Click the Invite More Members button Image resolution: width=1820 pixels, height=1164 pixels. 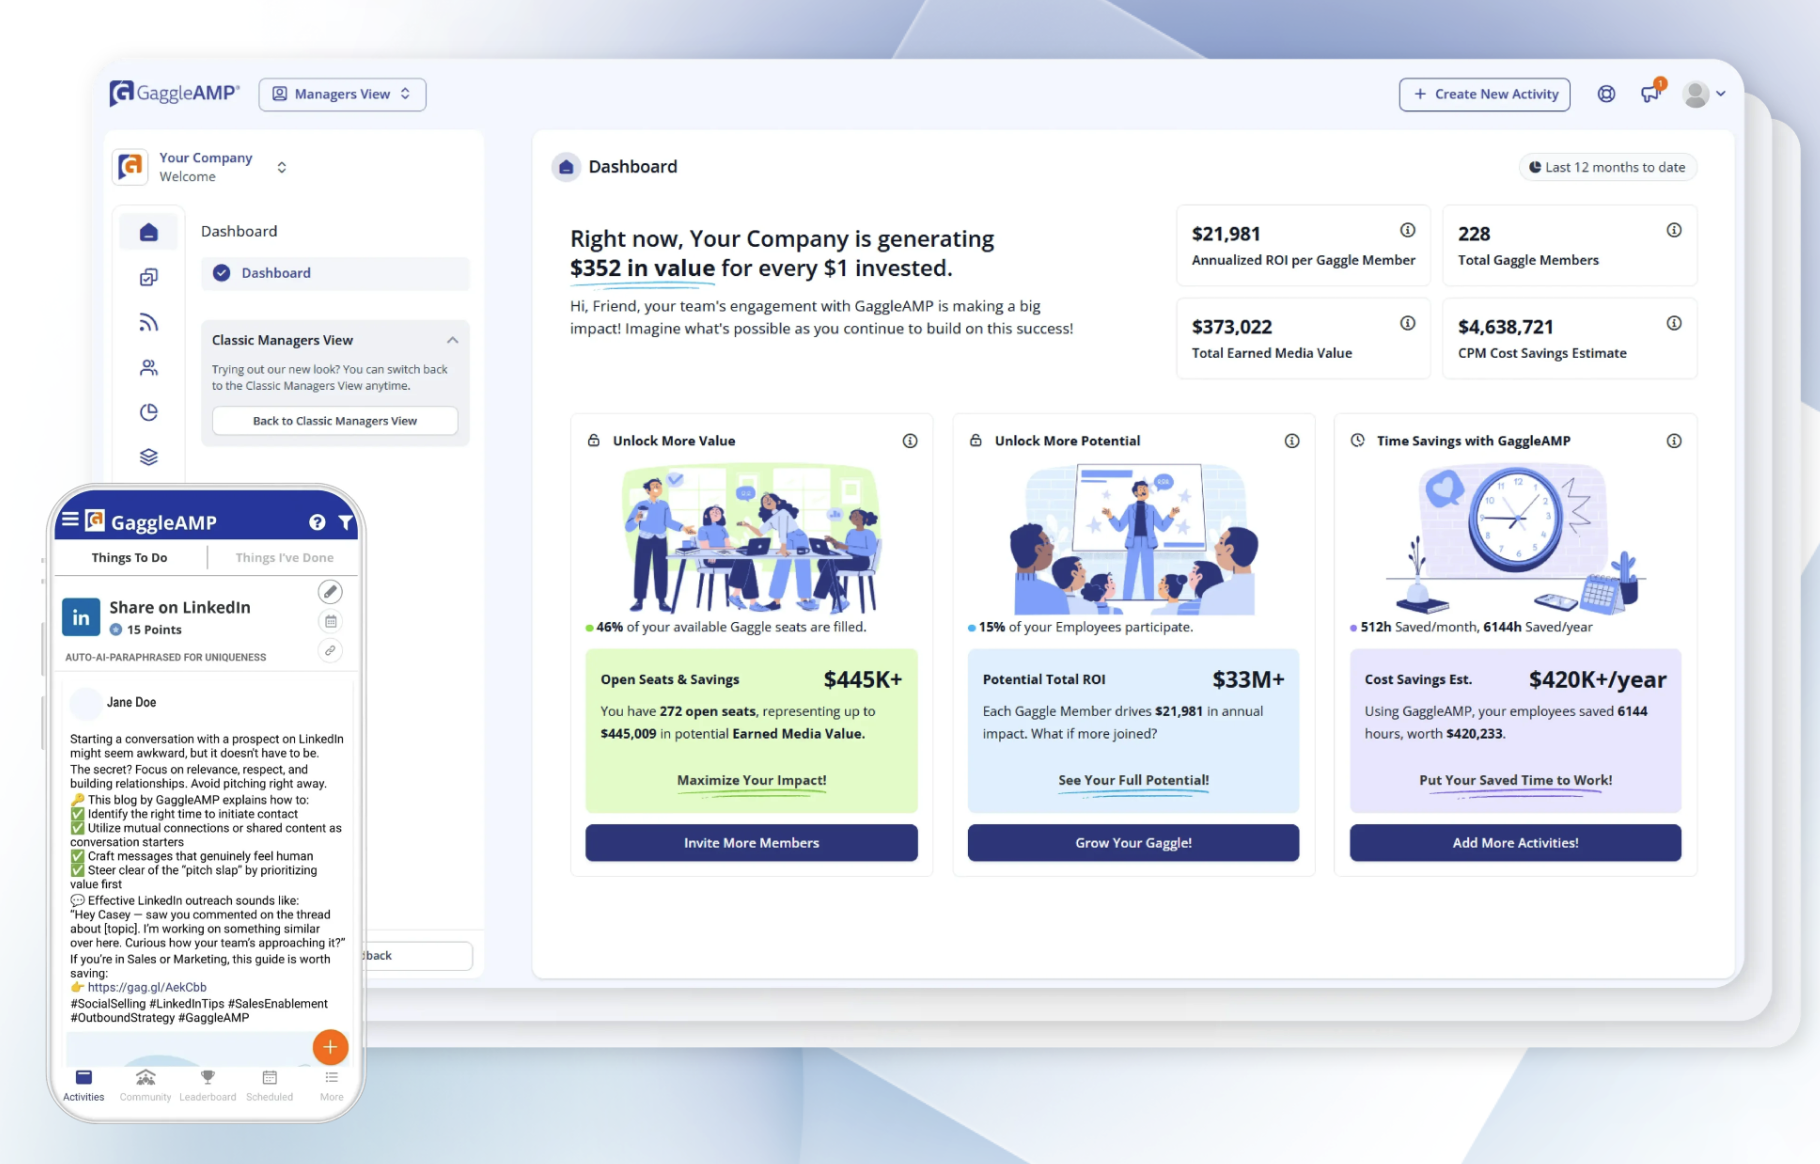point(751,842)
